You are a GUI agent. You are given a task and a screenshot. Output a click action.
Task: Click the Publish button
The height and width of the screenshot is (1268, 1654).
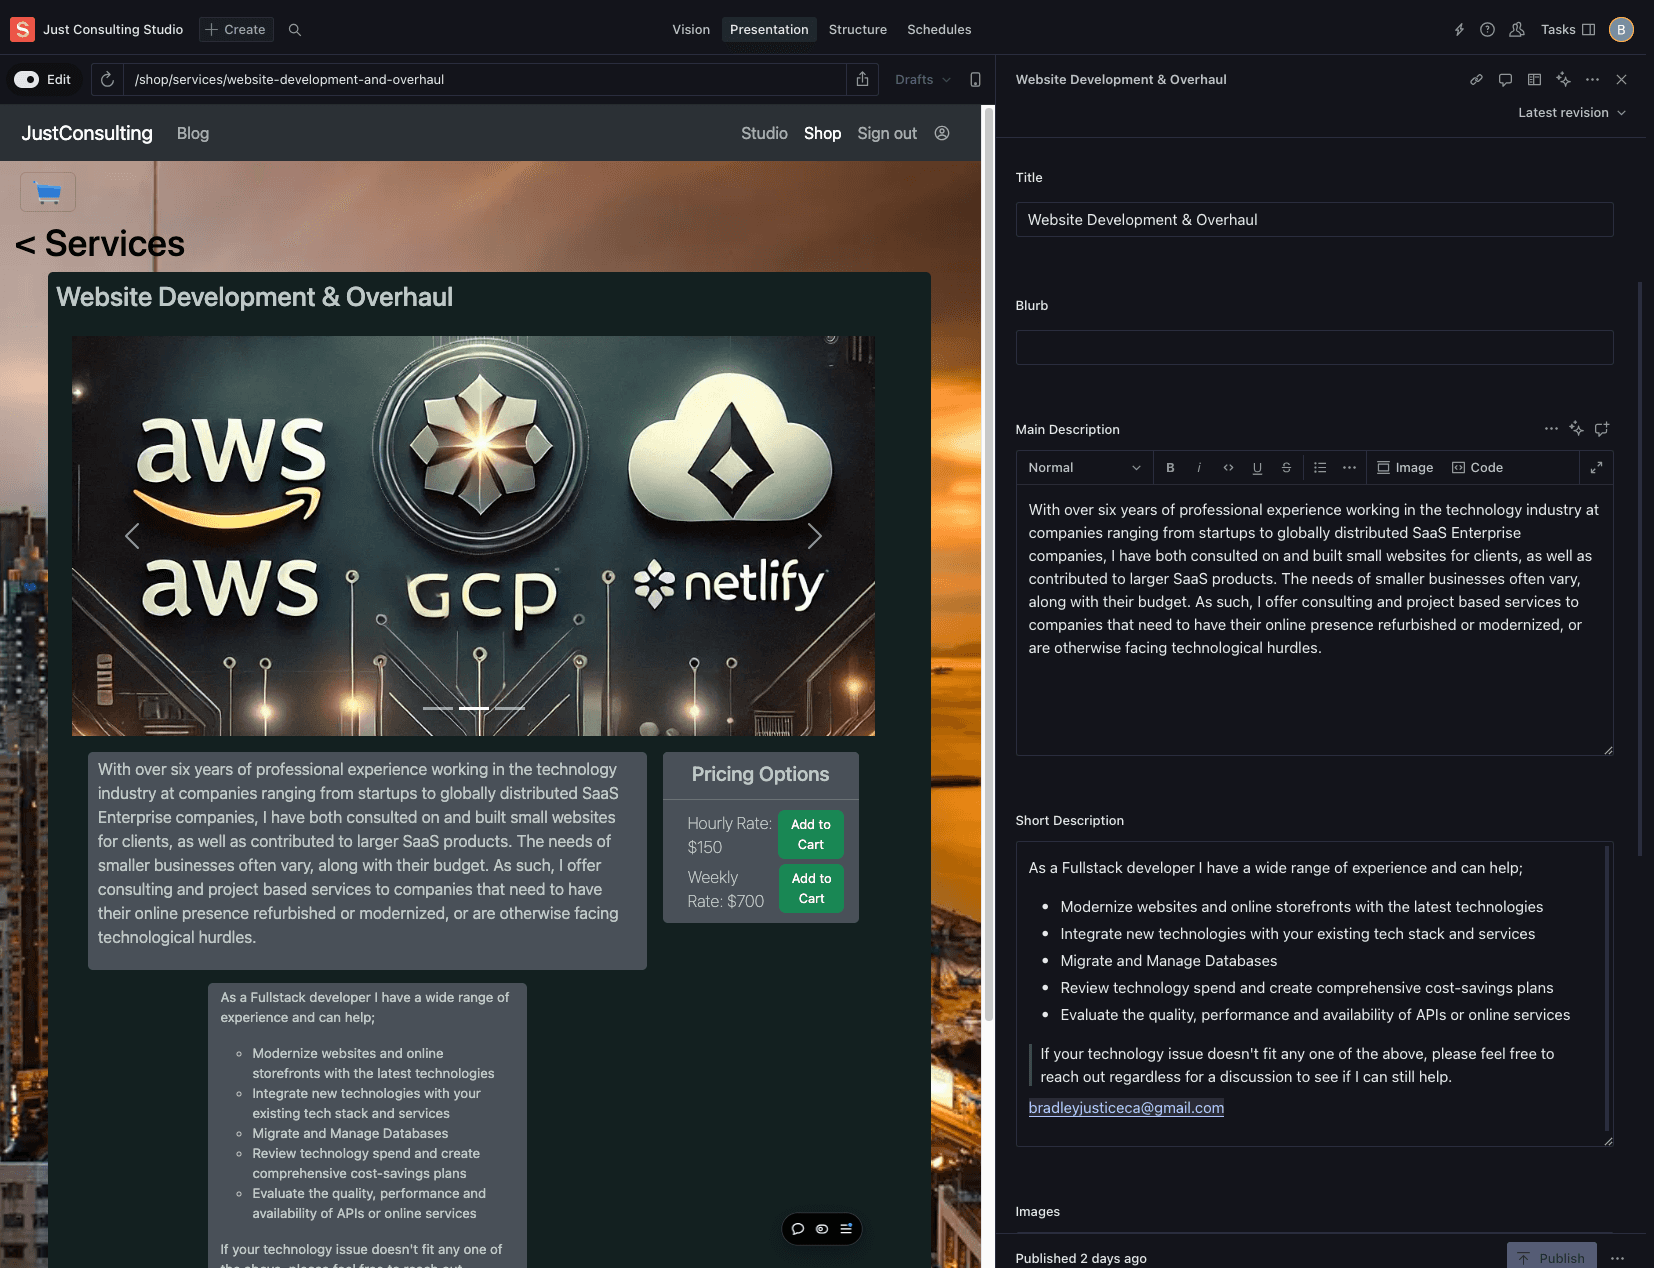pos(1551,1257)
